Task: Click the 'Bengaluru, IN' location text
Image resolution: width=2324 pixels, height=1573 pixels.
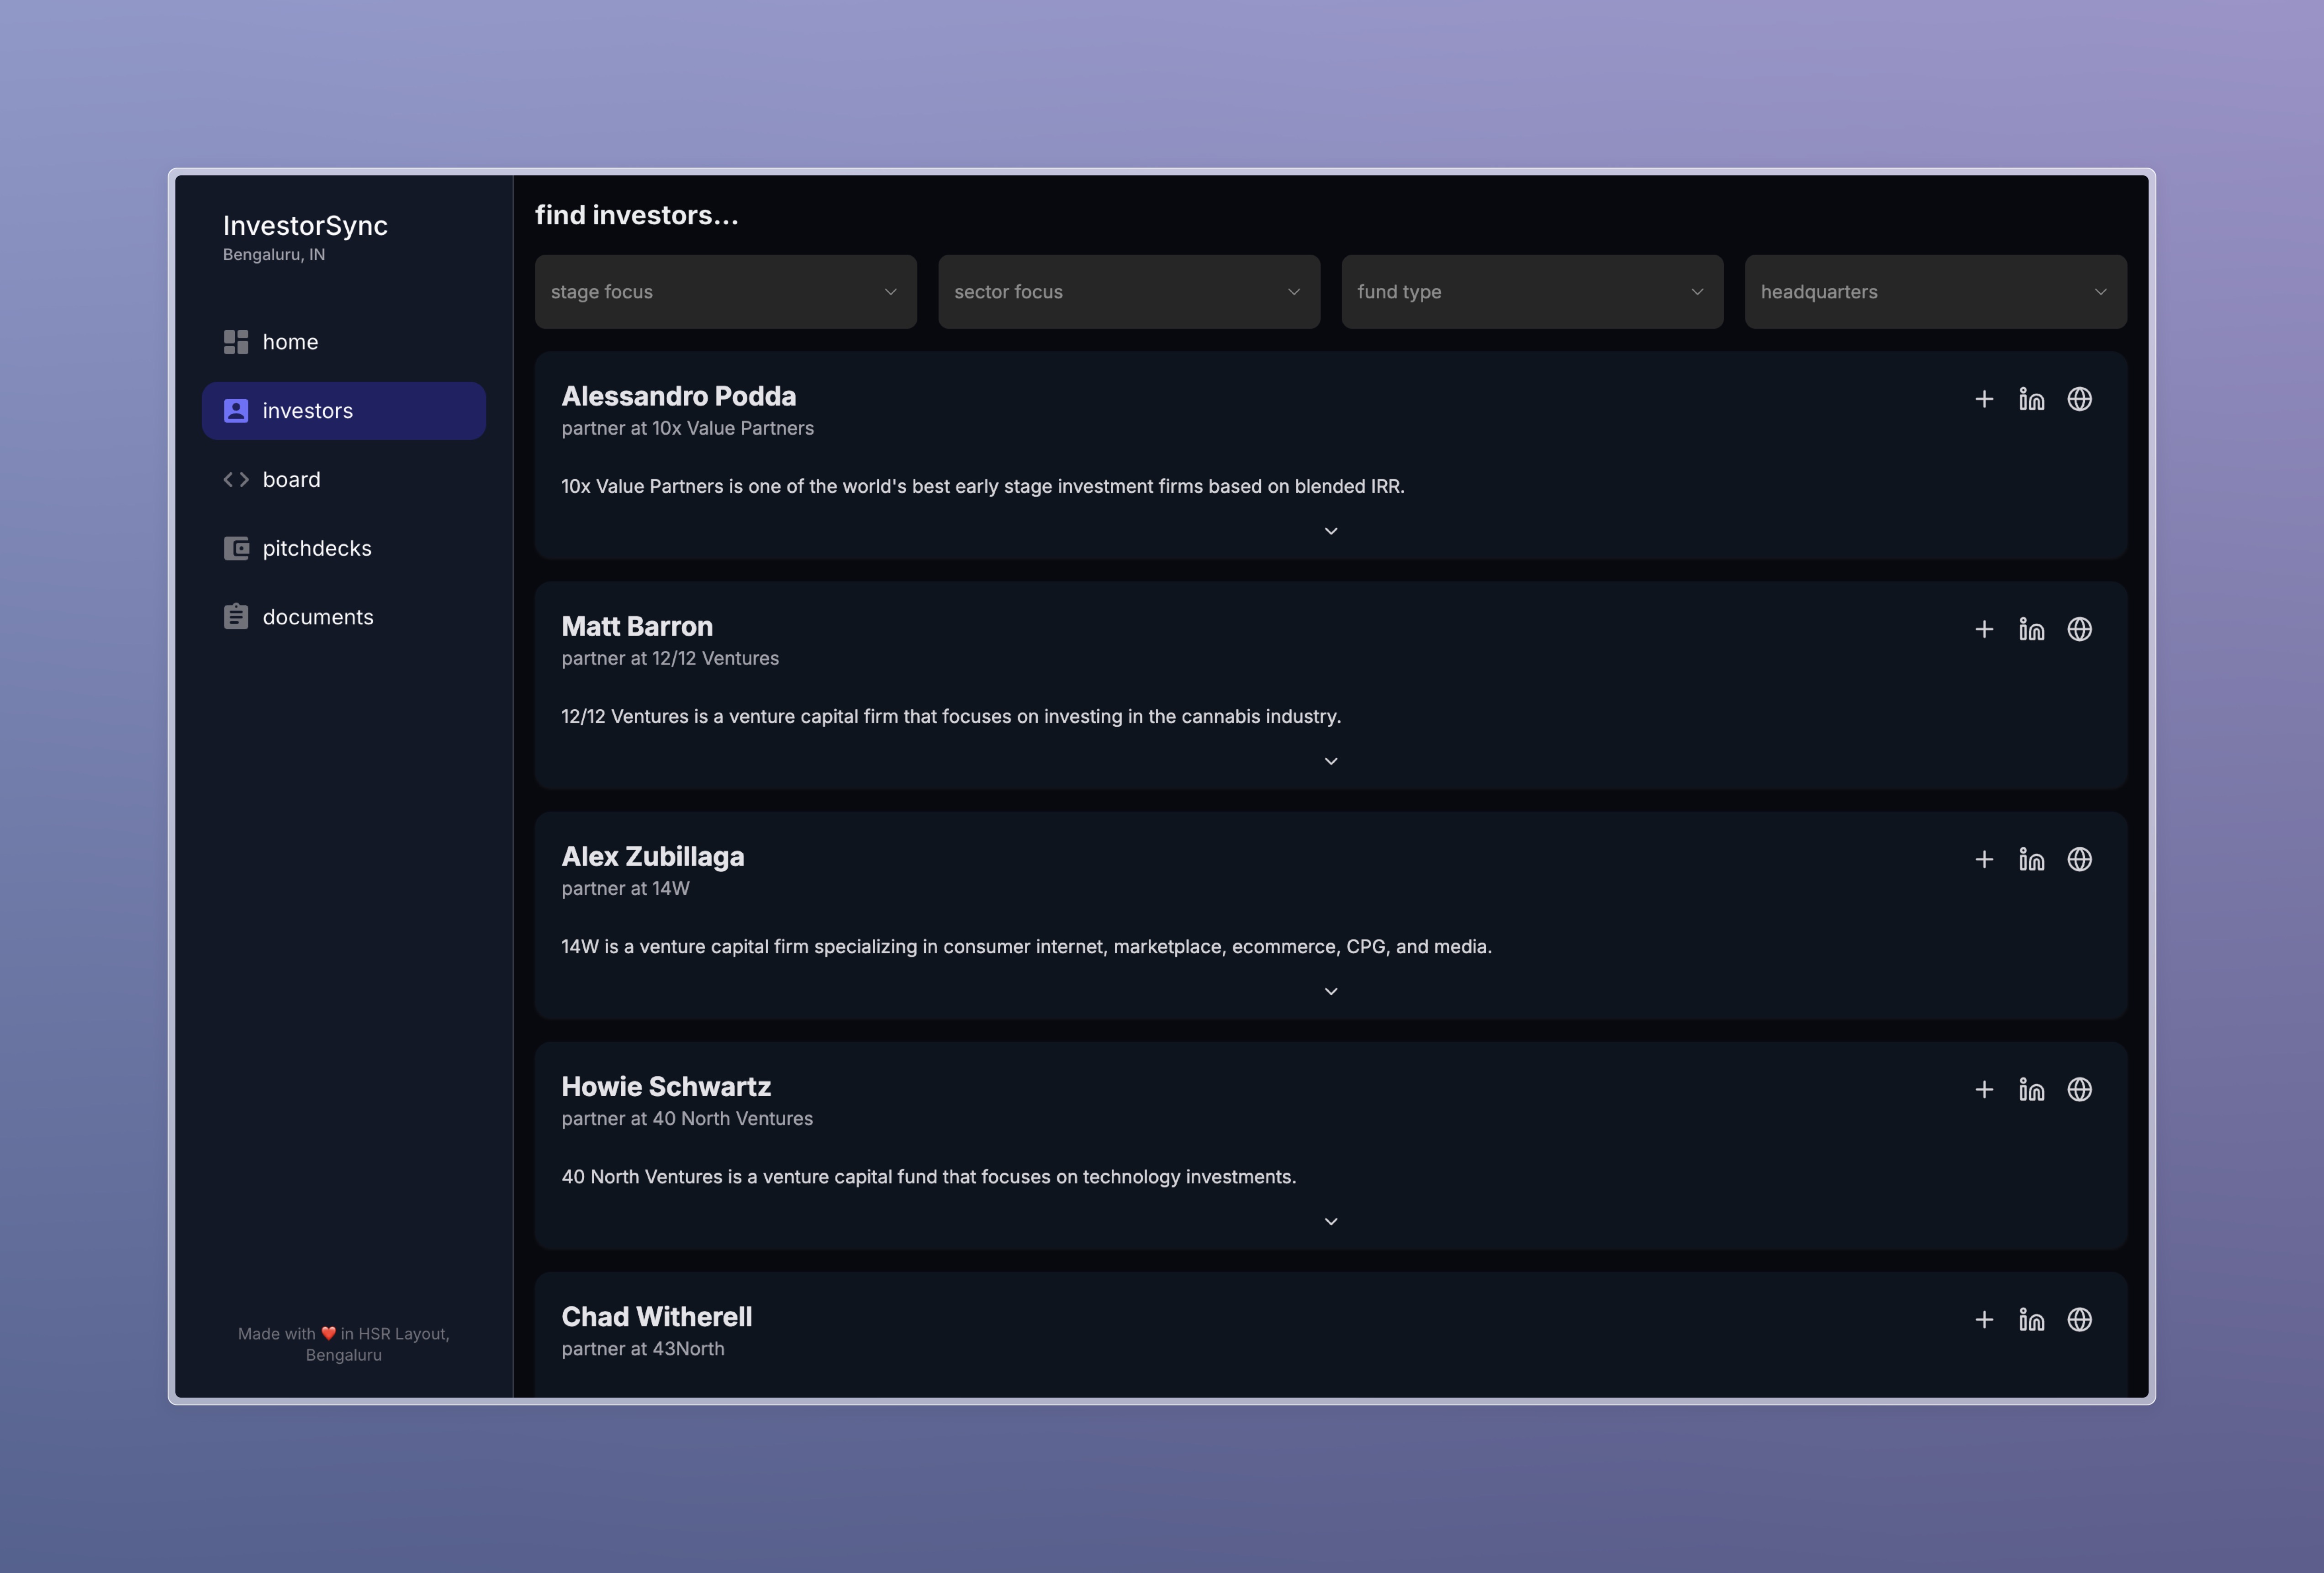Action: coord(274,255)
